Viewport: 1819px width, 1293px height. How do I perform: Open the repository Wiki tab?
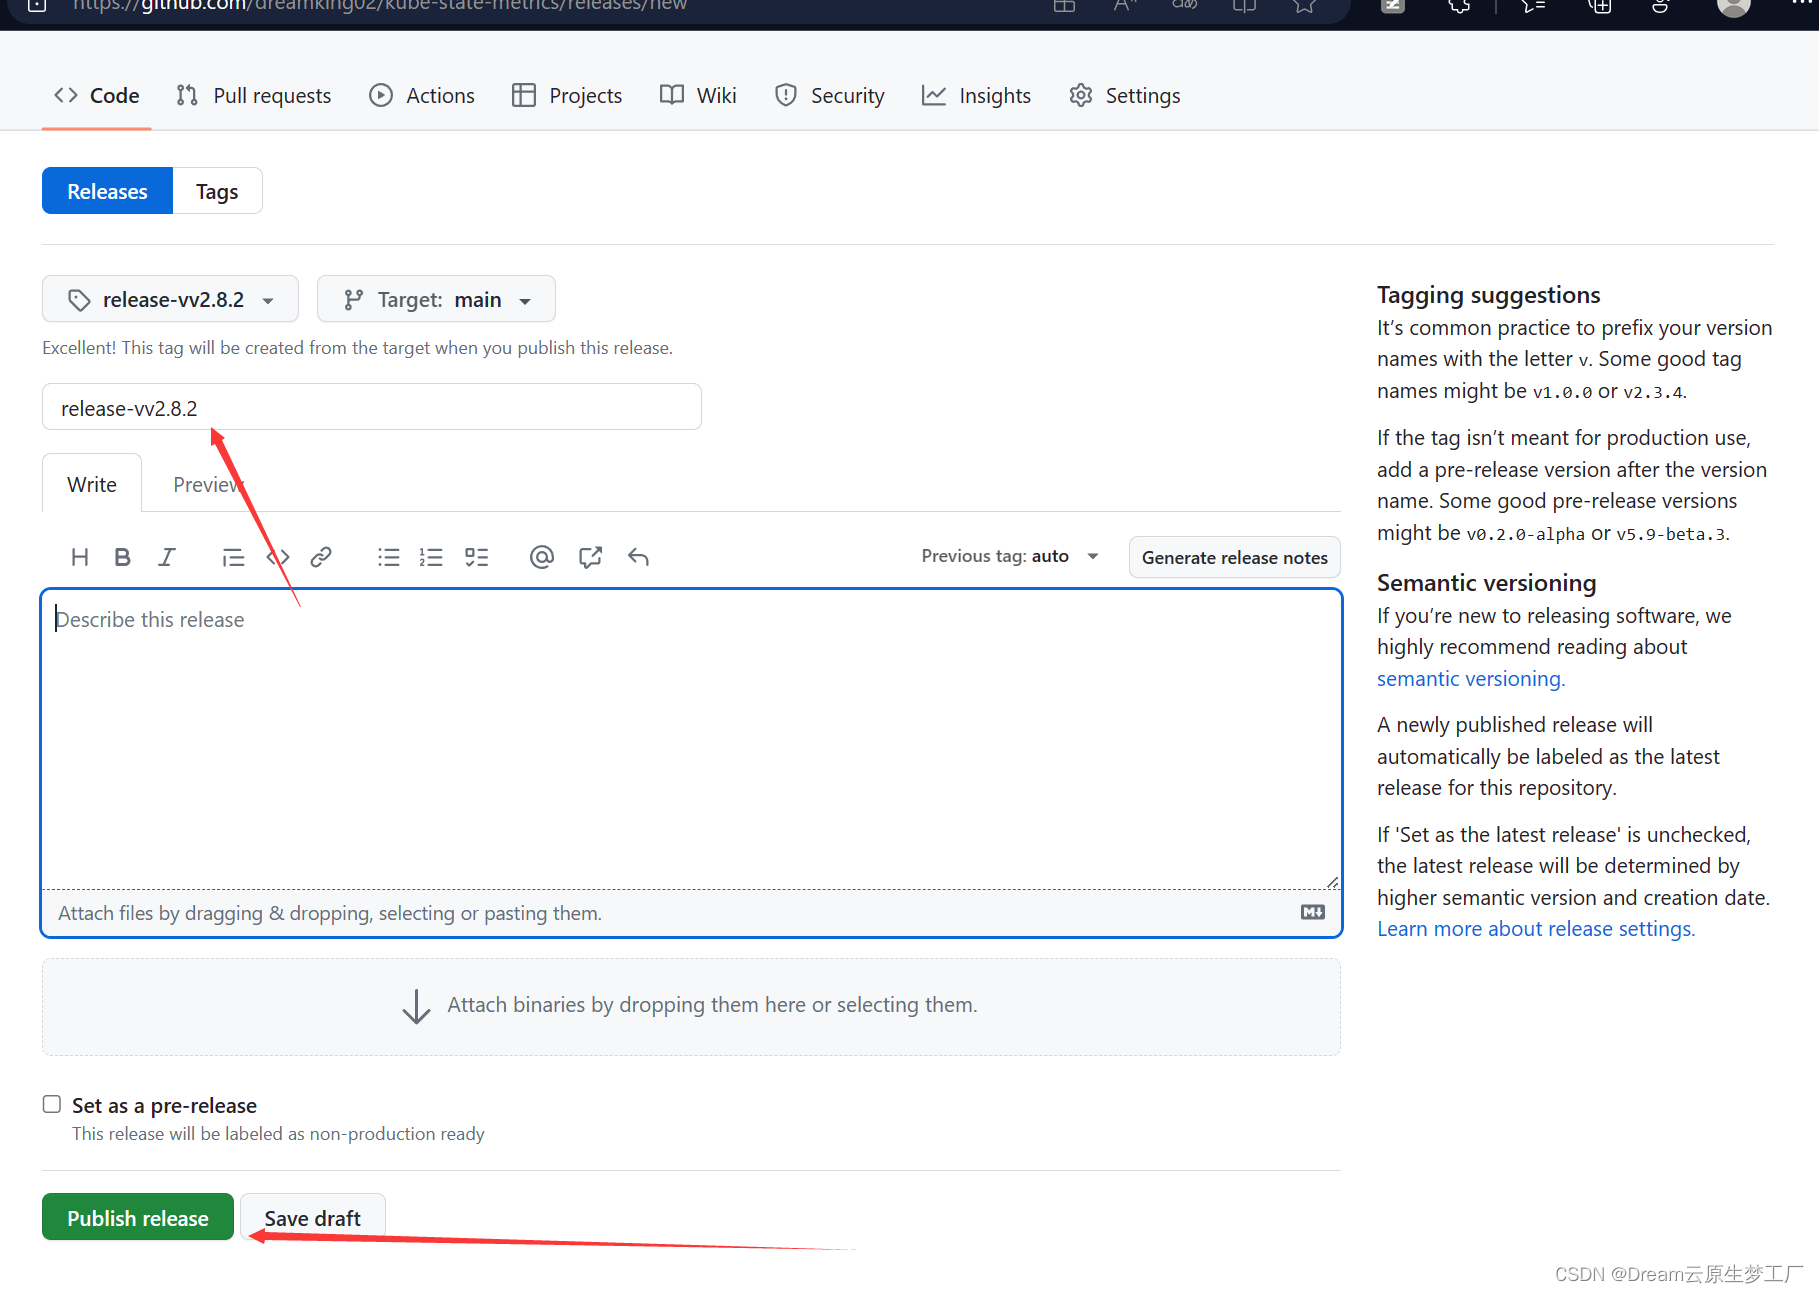[698, 95]
